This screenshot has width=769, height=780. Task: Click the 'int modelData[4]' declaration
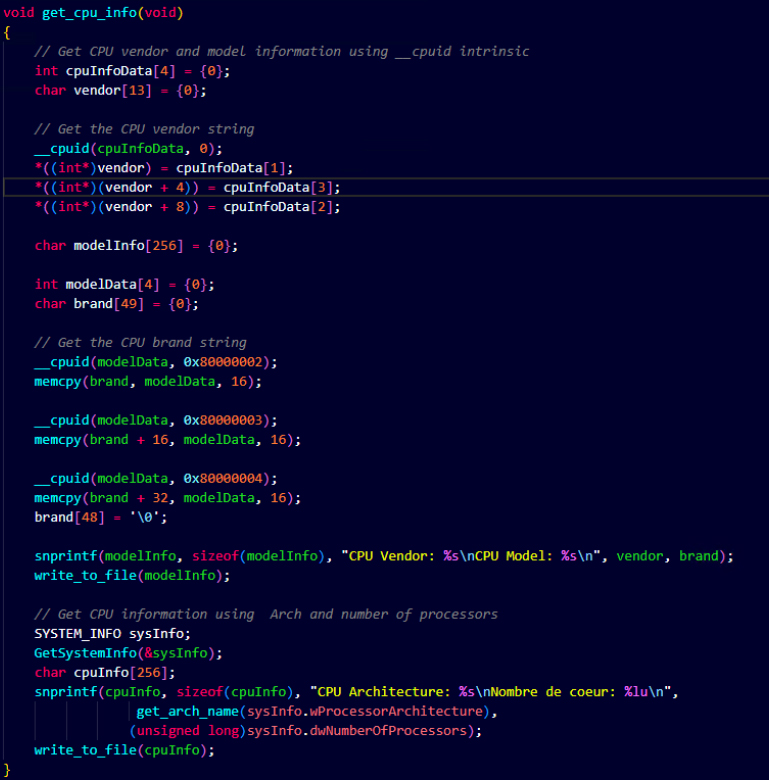click(x=124, y=285)
